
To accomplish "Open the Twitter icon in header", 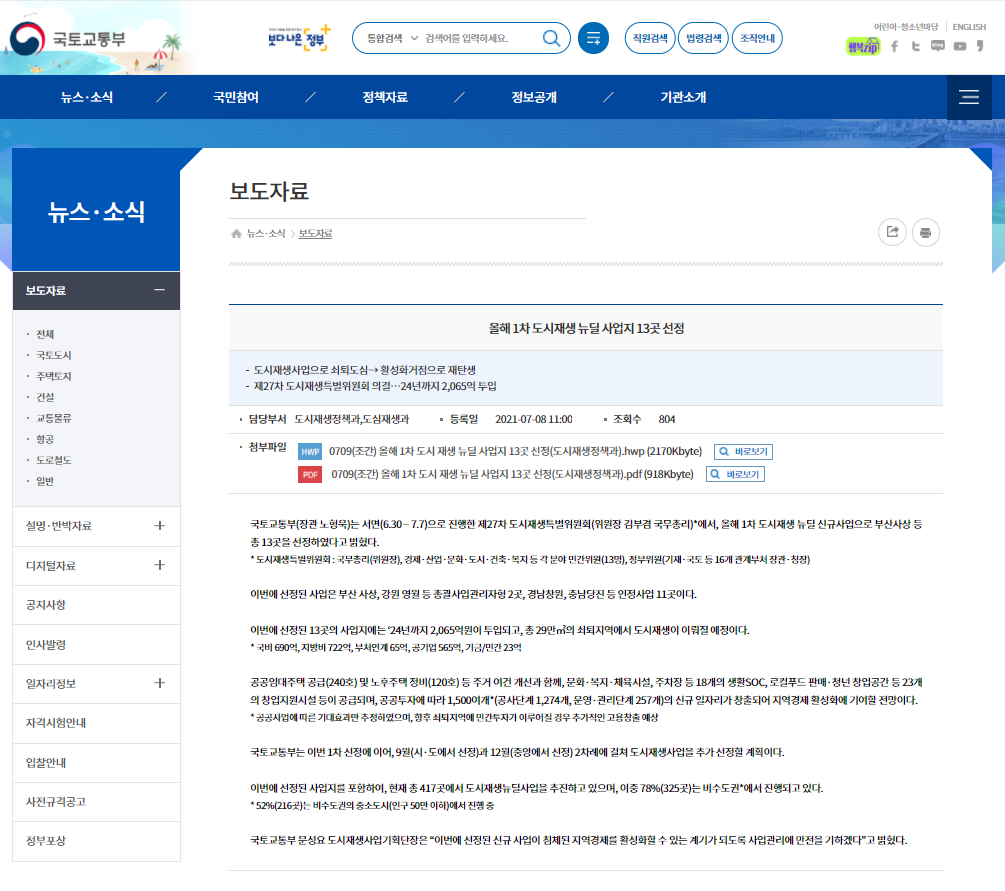I will (916, 46).
